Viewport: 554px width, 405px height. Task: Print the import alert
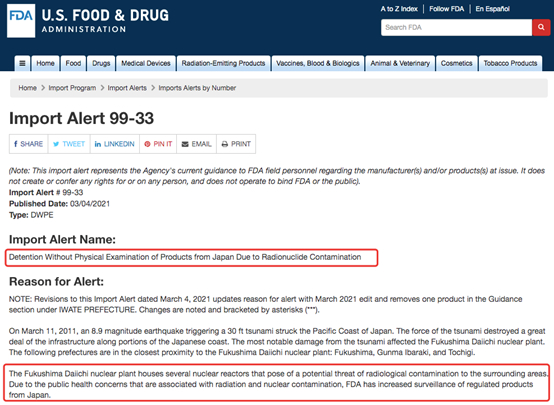click(236, 144)
